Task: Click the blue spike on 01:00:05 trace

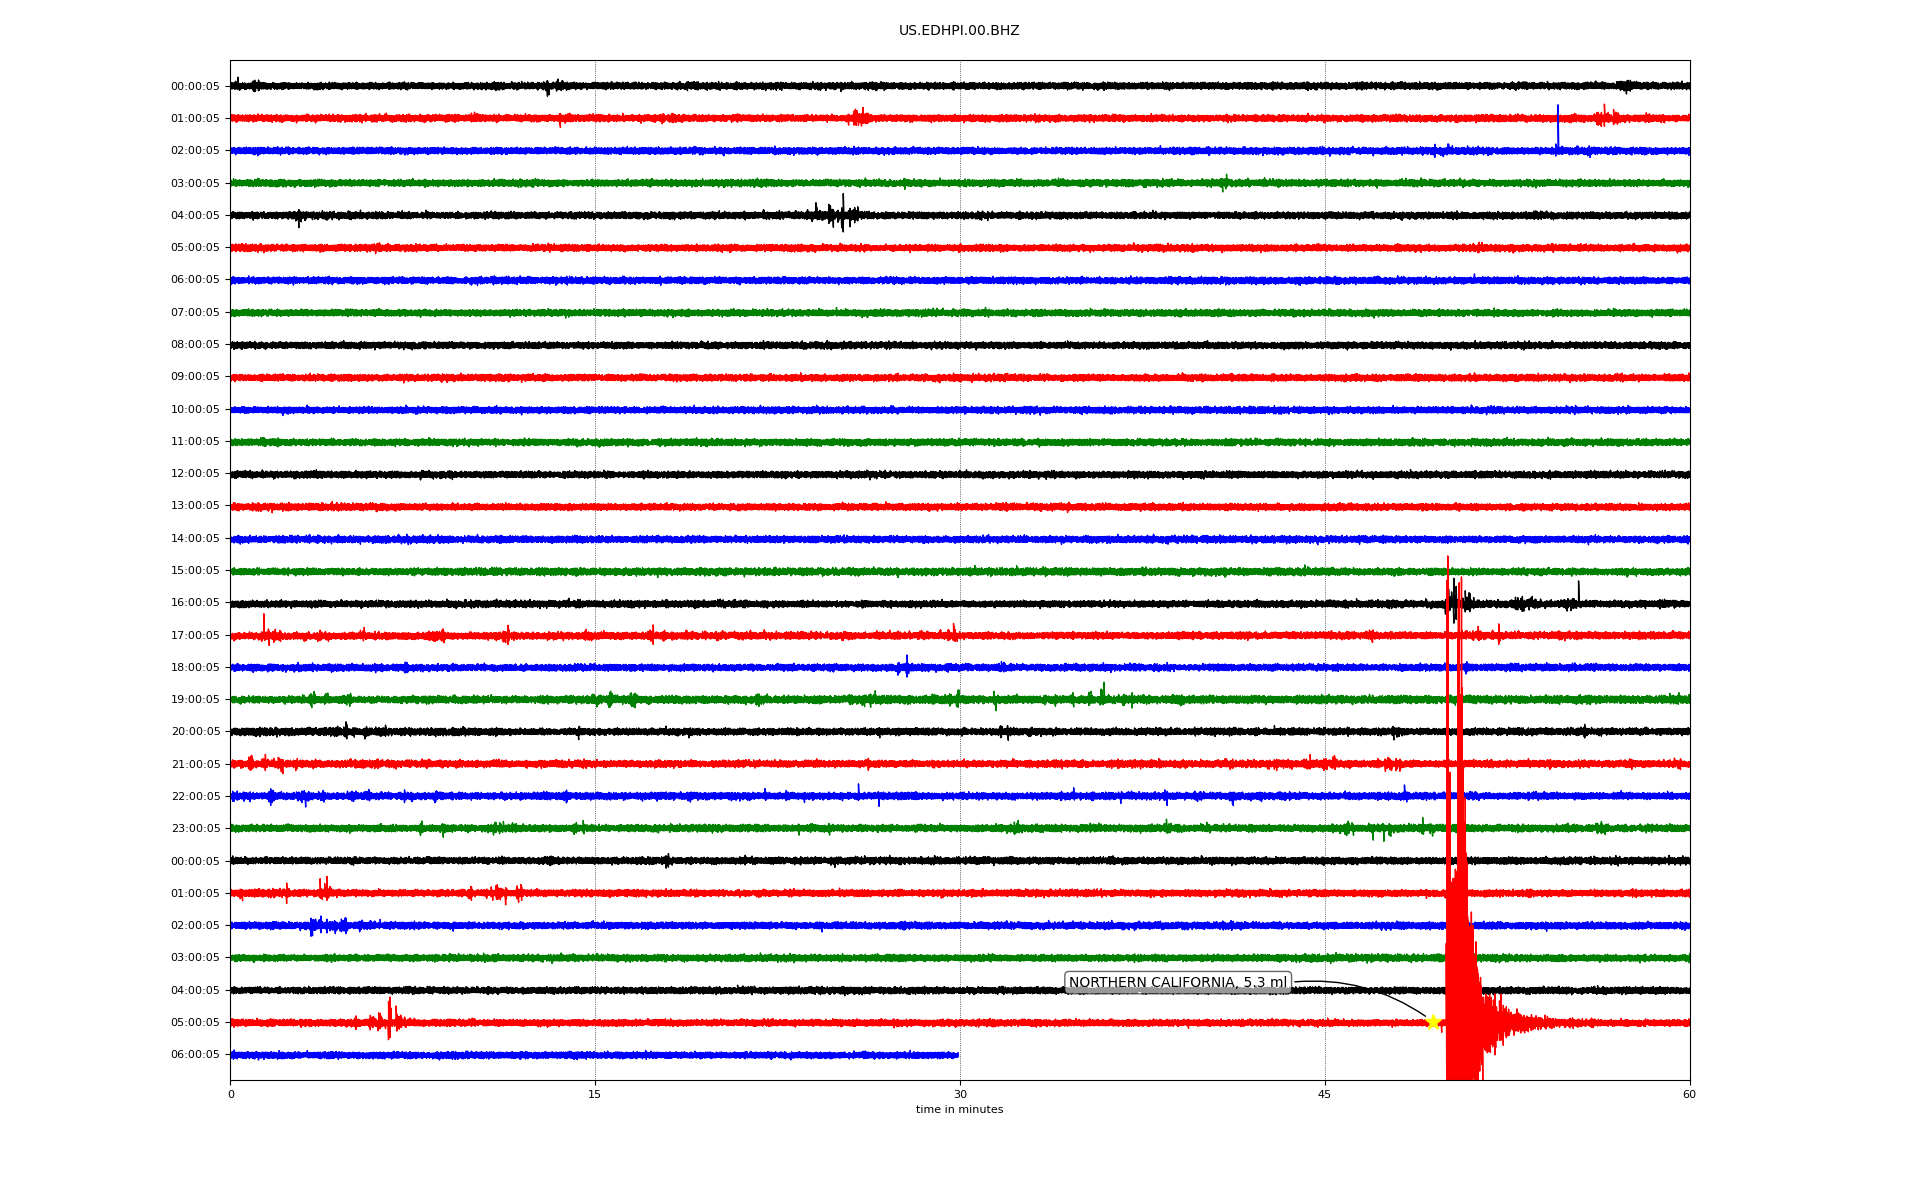Action: point(1557,125)
